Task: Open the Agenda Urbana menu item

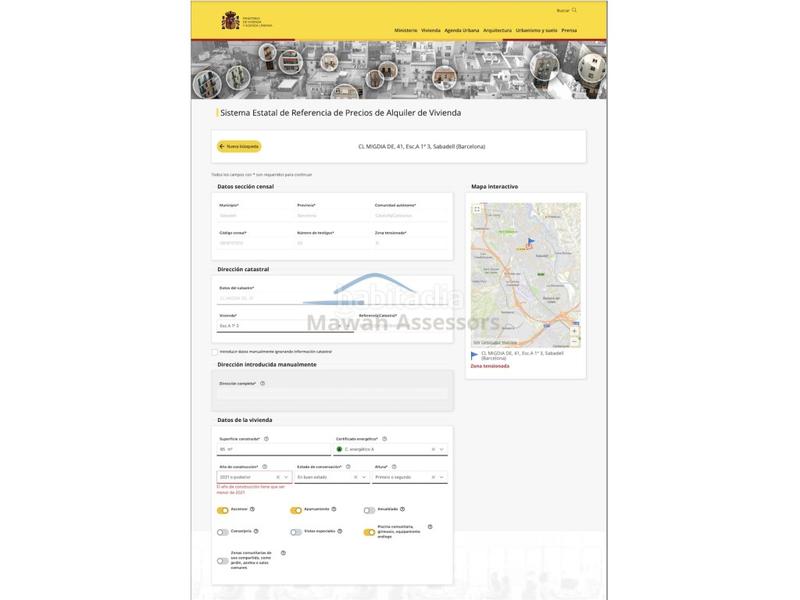Action: 462,30
